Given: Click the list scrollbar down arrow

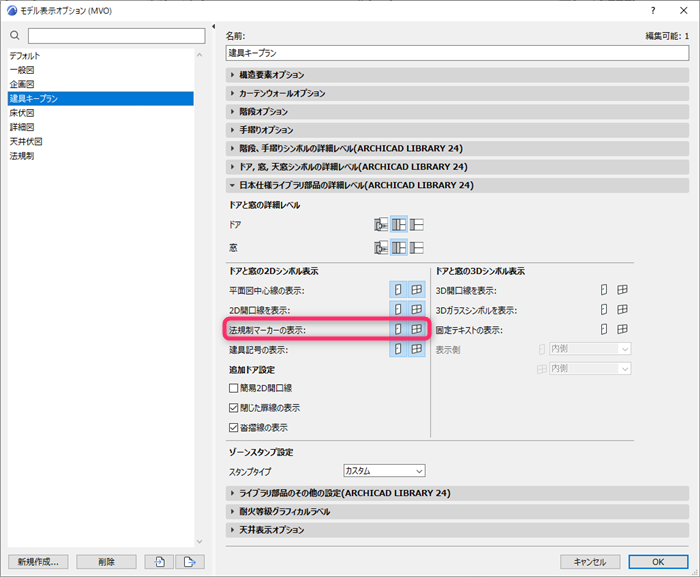Looking at the screenshot, I should coord(200,542).
